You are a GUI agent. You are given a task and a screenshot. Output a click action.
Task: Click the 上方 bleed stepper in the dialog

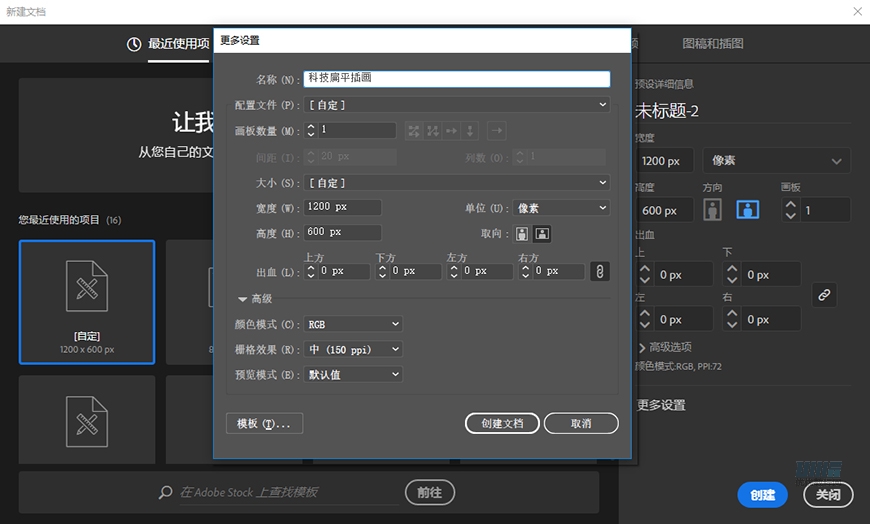(x=311, y=271)
